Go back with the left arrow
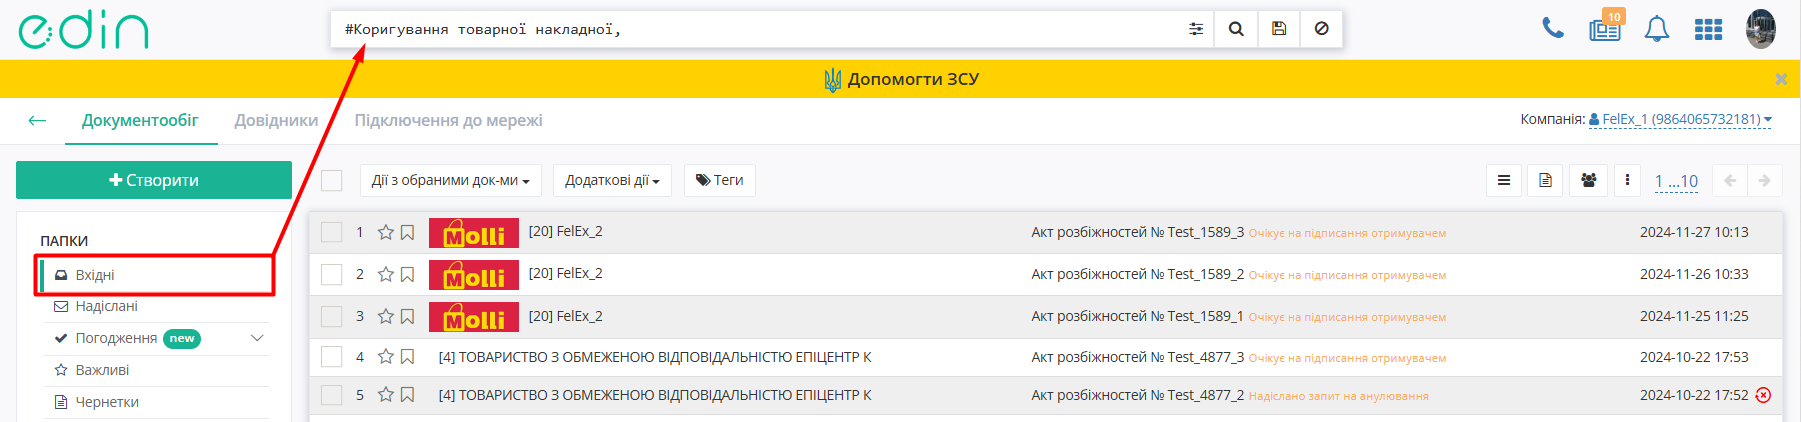Viewport: 1801px width, 422px height. pos(37,120)
